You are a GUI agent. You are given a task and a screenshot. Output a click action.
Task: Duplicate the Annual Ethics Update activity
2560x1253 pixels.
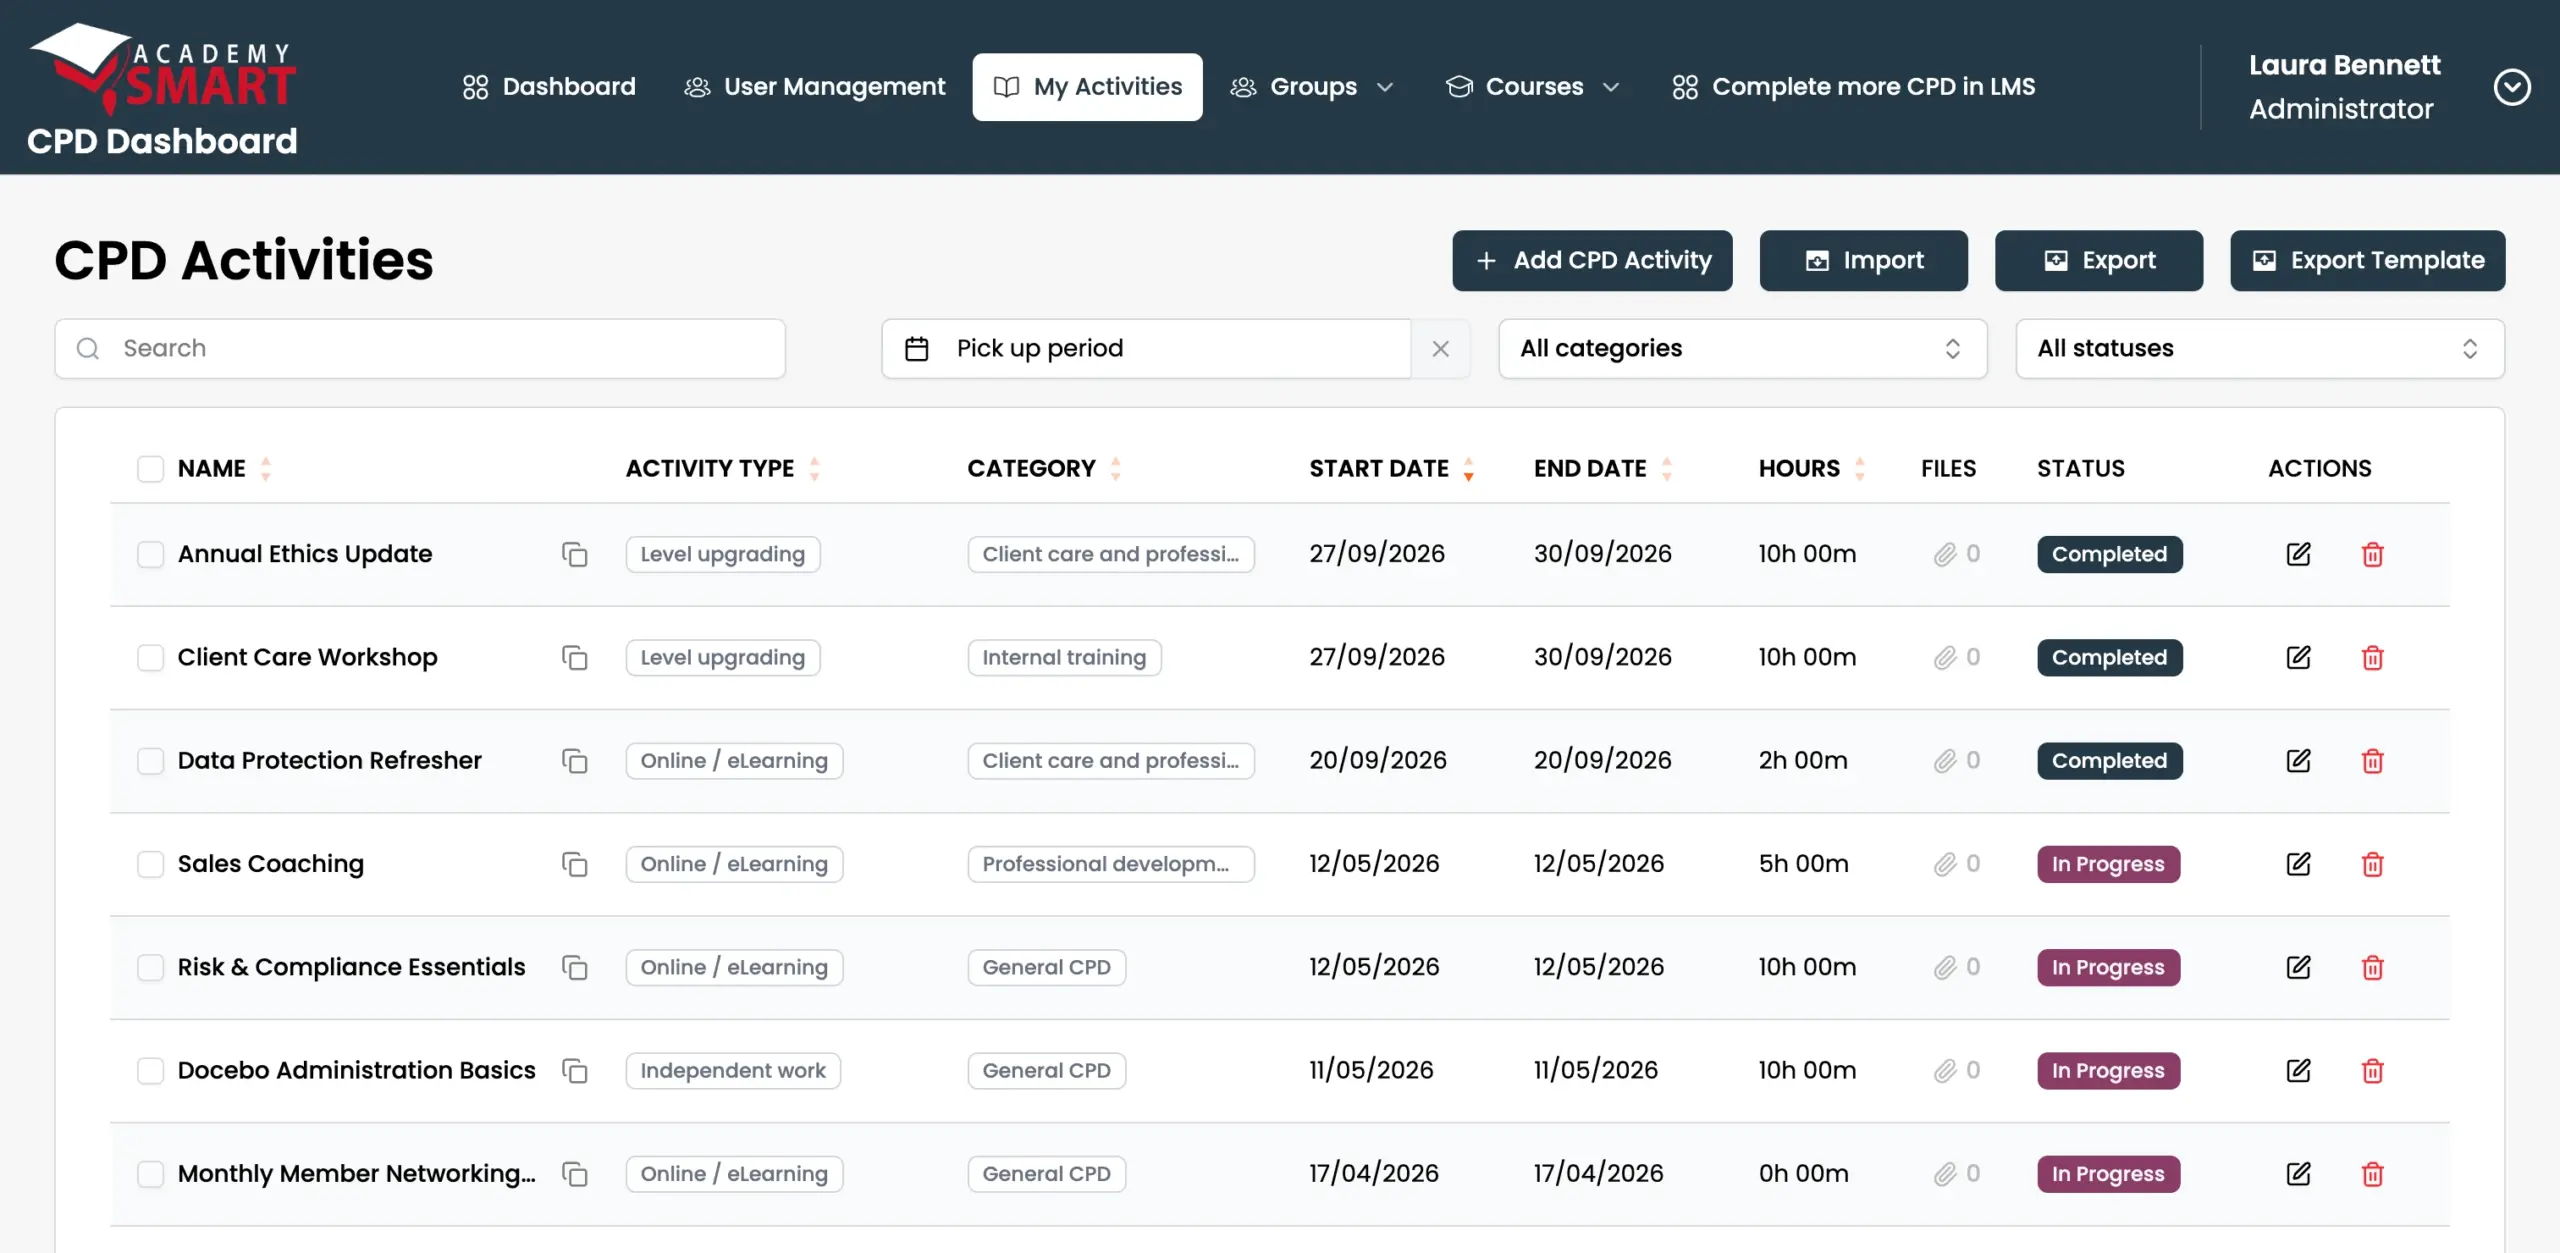coord(574,554)
